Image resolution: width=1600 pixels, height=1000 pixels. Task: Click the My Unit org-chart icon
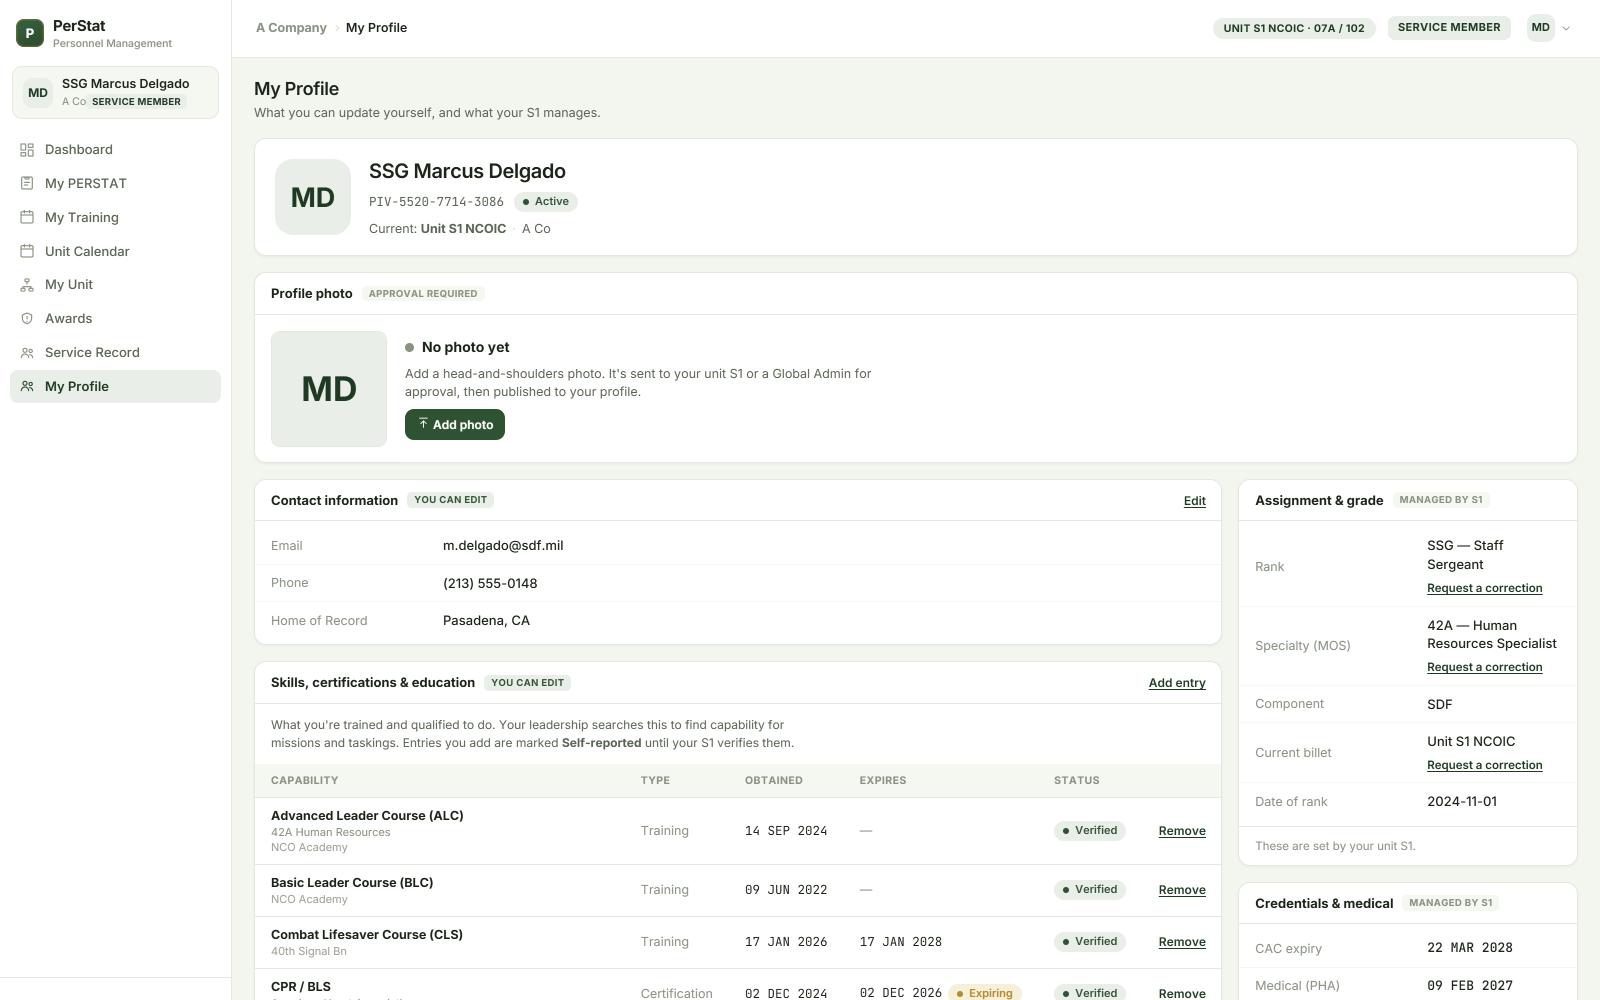click(x=27, y=285)
